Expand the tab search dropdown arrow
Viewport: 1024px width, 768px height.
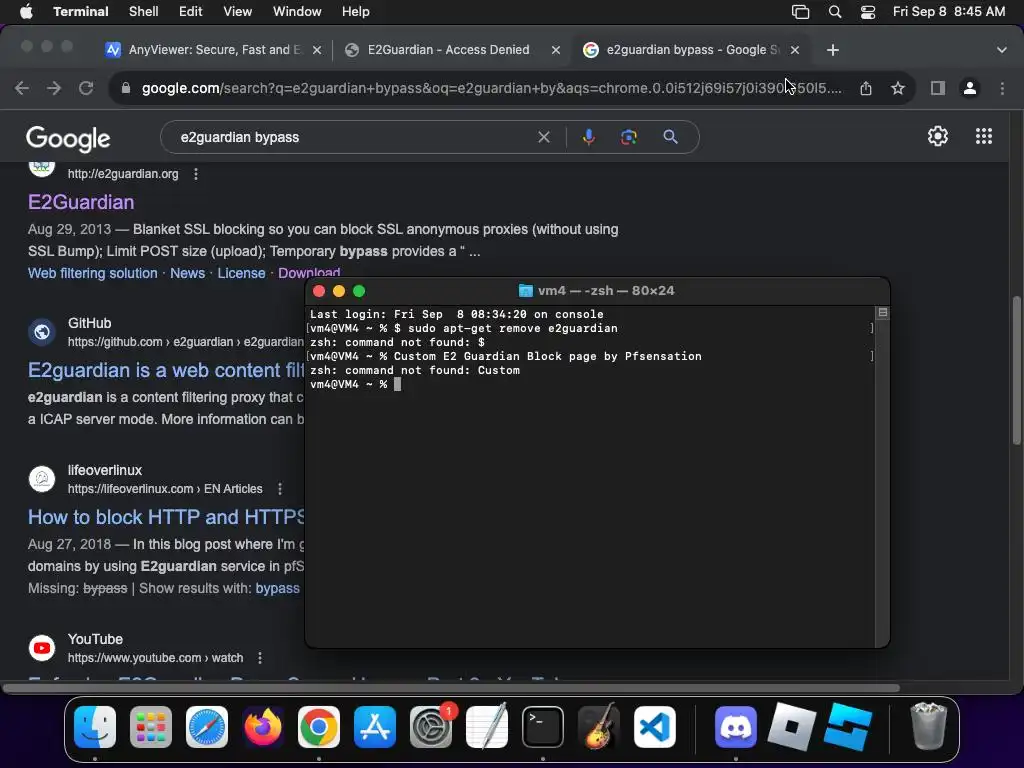pos(1002,50)
